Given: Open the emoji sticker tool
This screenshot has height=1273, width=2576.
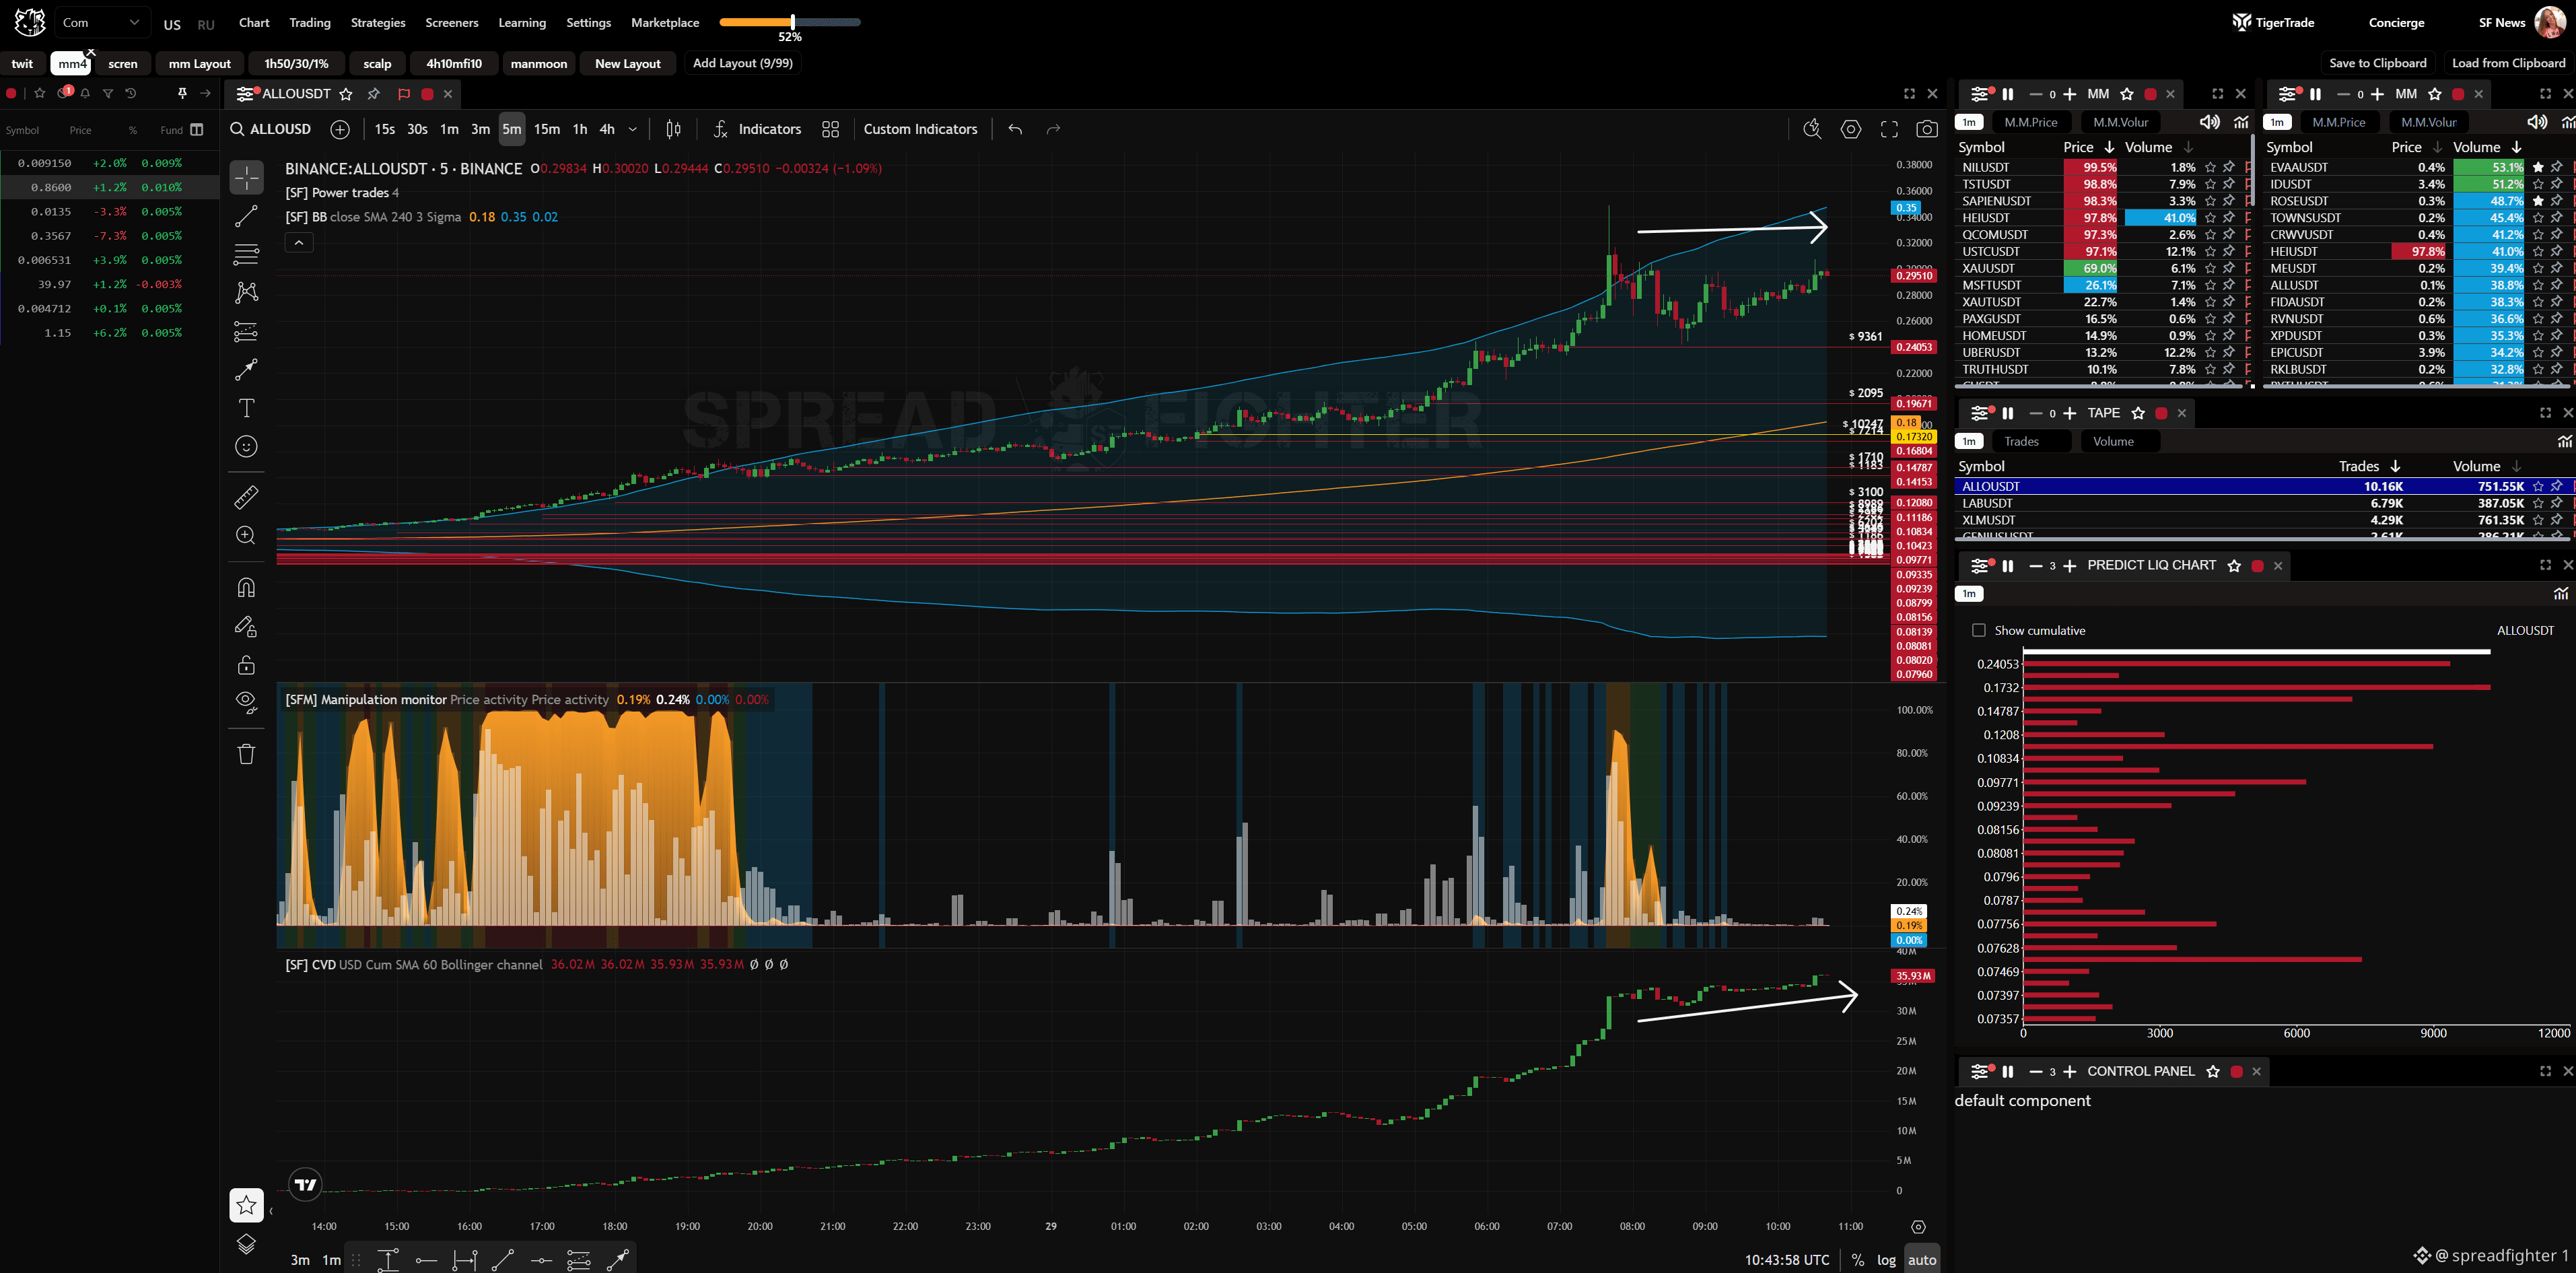Looking at the screenshot, I should pos(246,446).
